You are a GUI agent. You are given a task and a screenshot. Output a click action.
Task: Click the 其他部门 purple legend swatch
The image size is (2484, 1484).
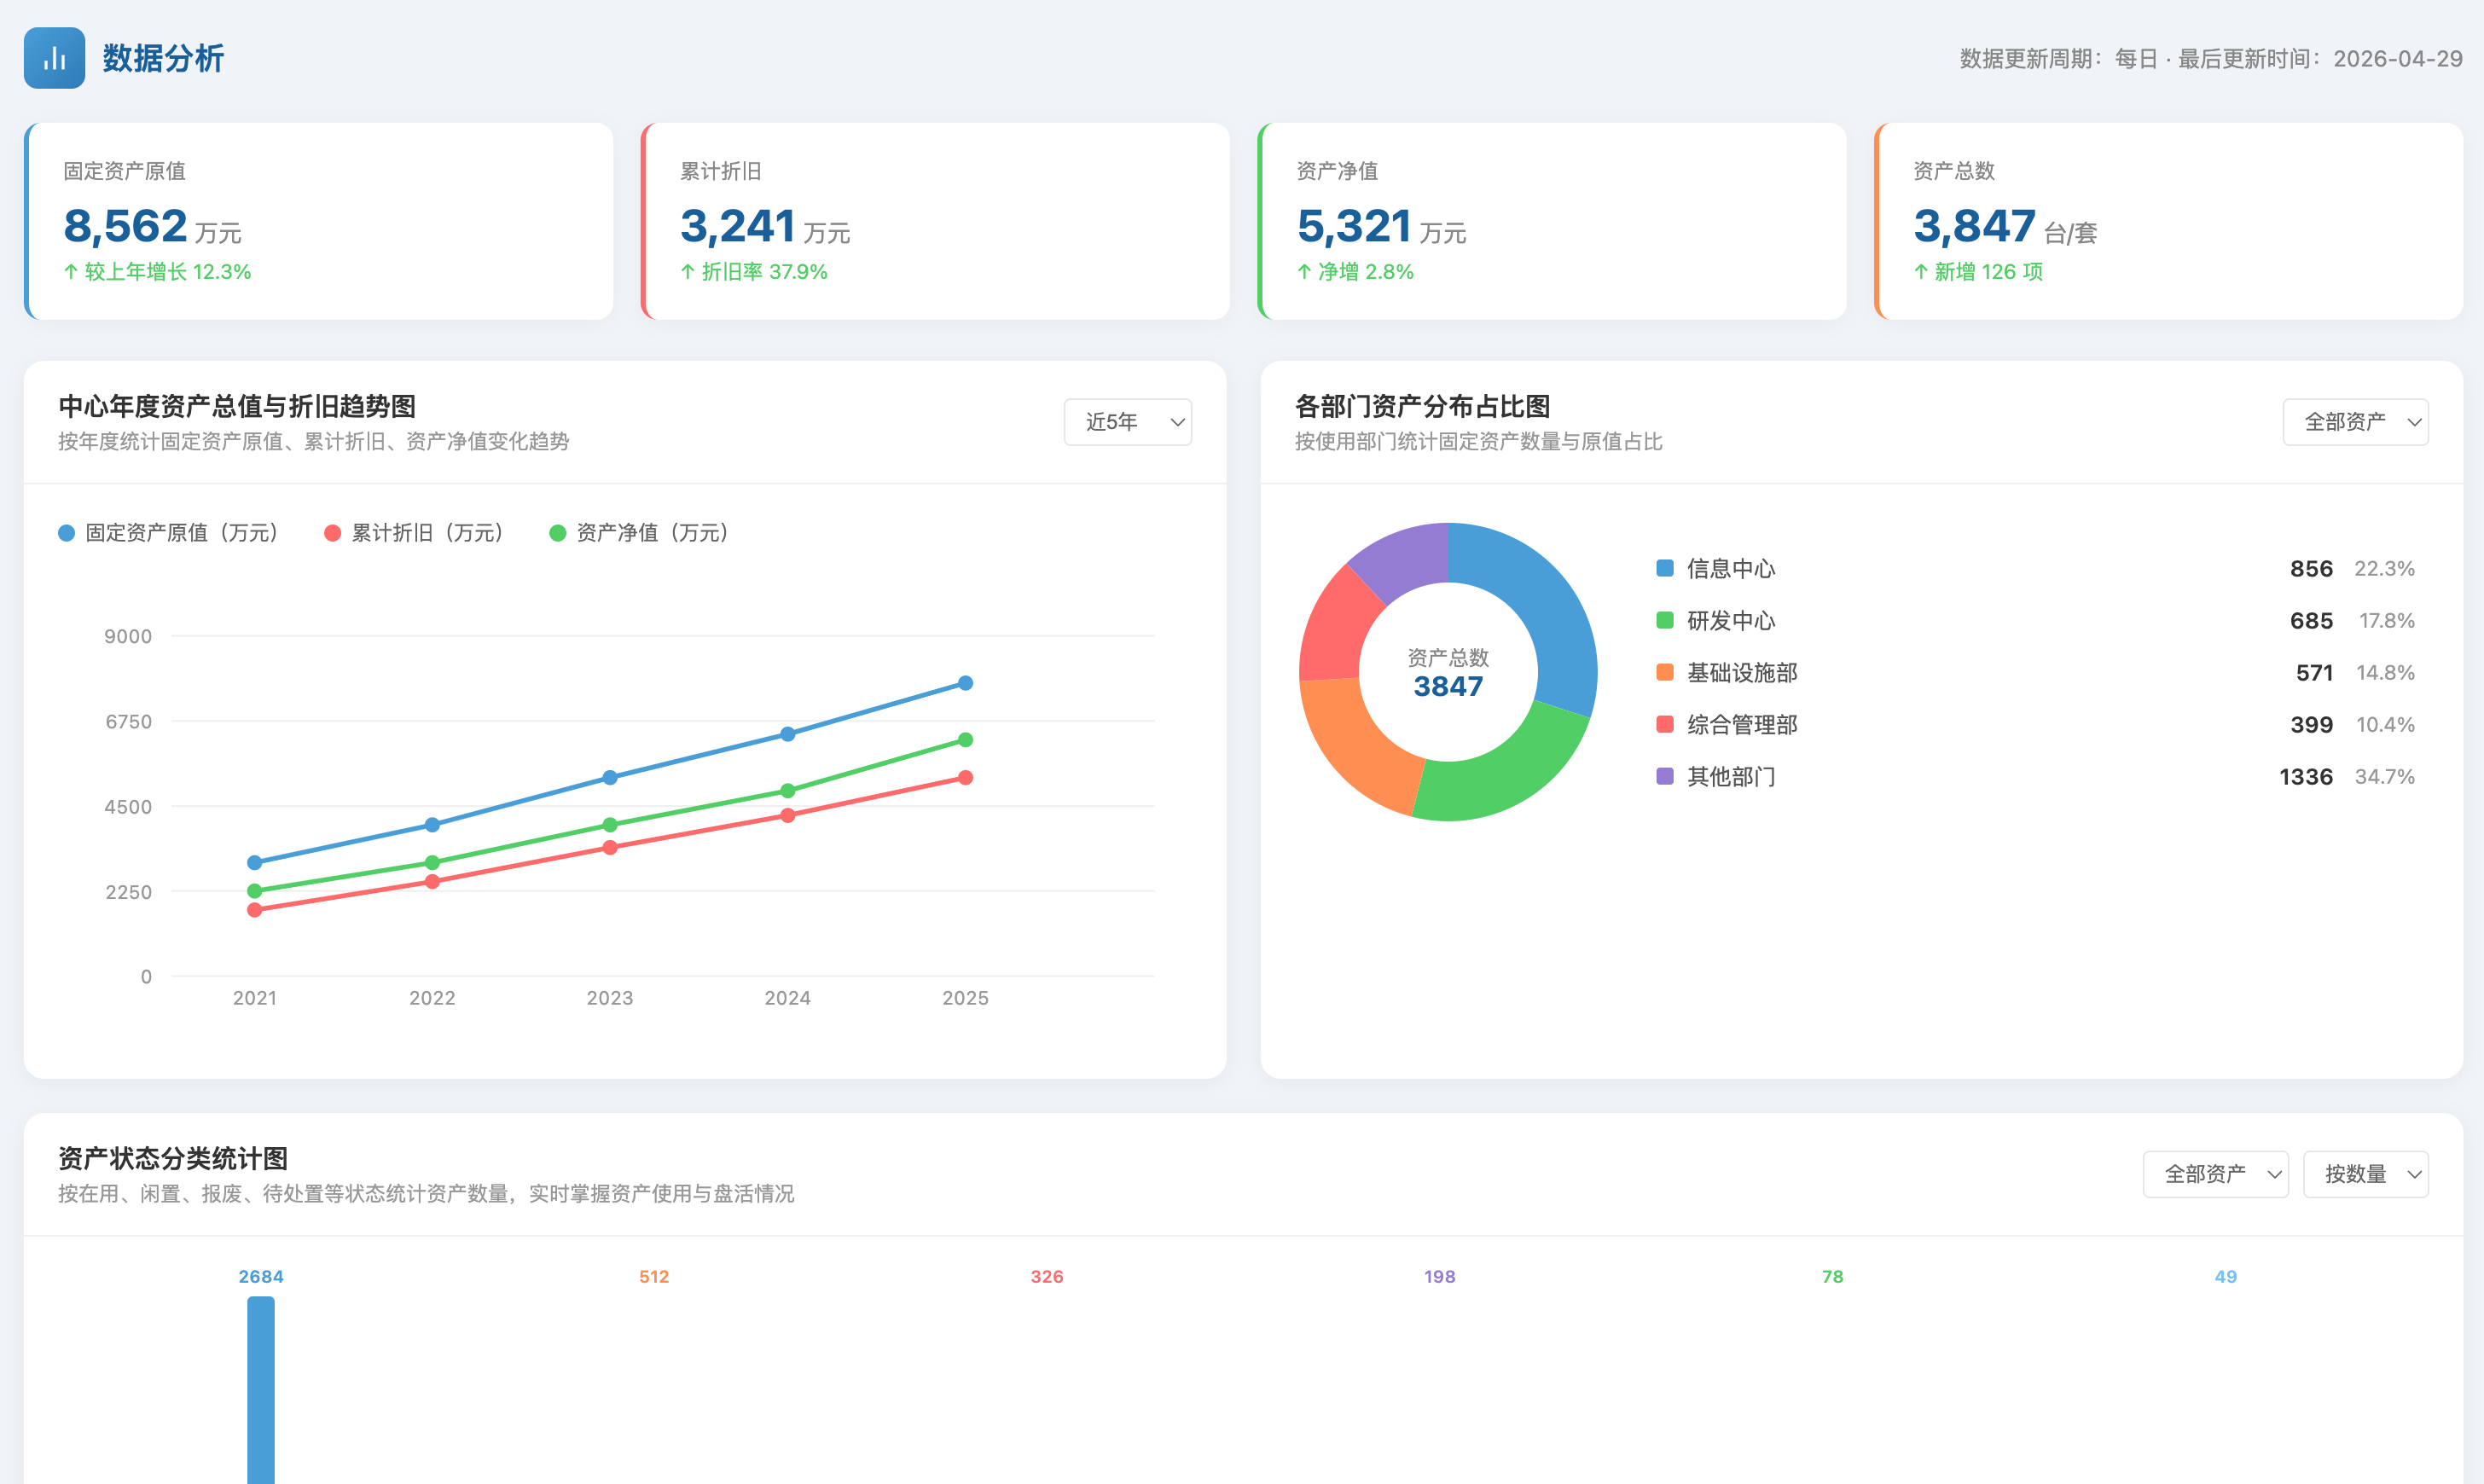point(1665,776)
